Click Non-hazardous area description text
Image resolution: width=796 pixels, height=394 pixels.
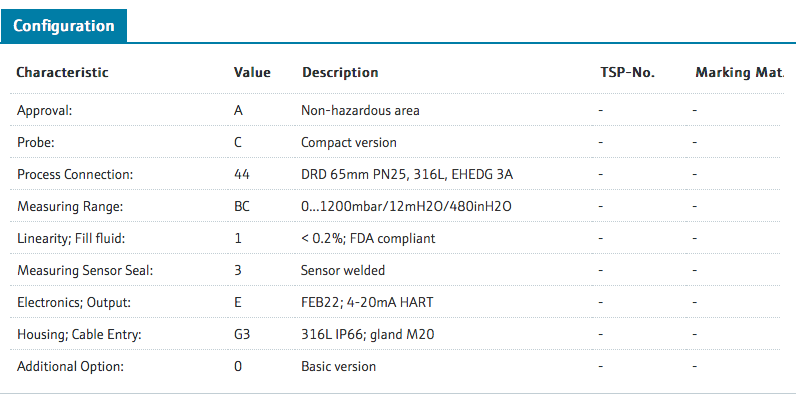point(360,111)
